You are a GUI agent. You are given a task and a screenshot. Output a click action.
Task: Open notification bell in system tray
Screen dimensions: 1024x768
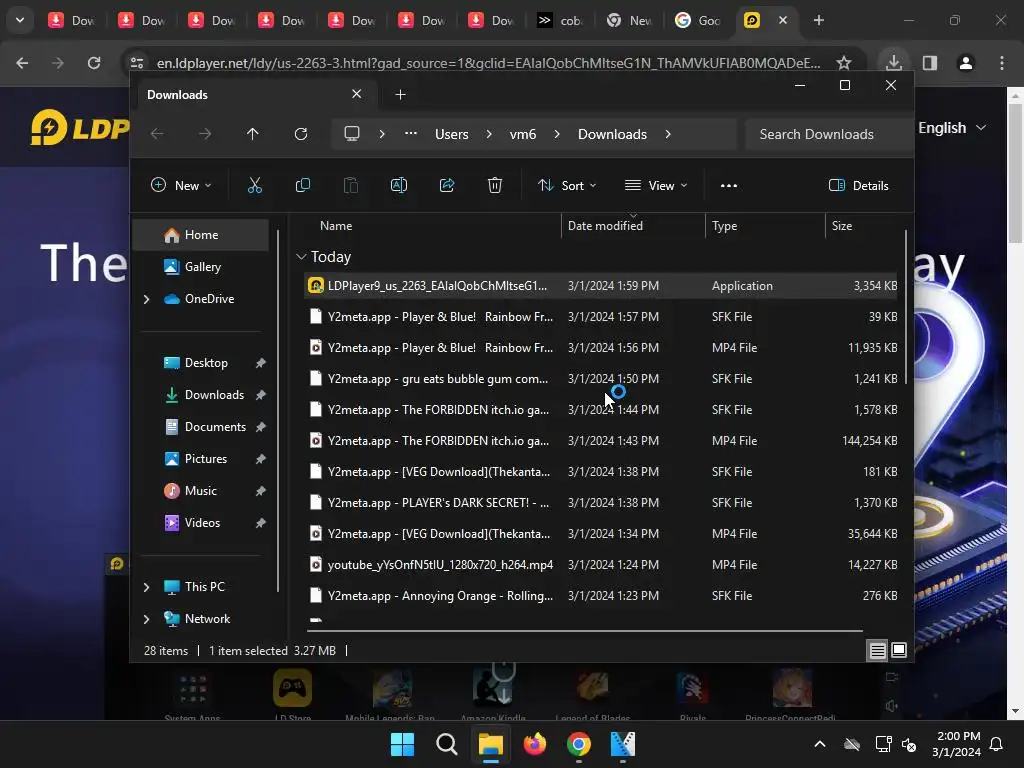pyautogui.click(x=997, y=744)
